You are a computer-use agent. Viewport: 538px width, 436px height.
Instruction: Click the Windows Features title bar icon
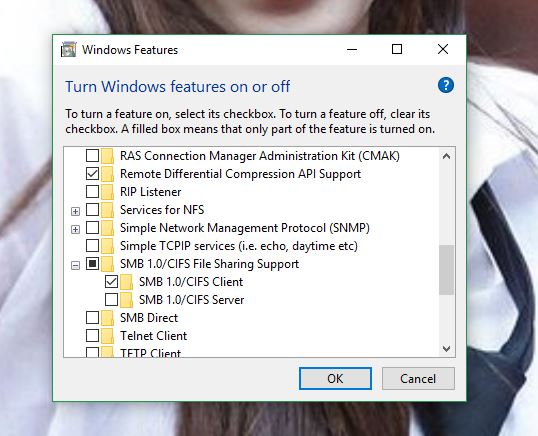(68, 49)
